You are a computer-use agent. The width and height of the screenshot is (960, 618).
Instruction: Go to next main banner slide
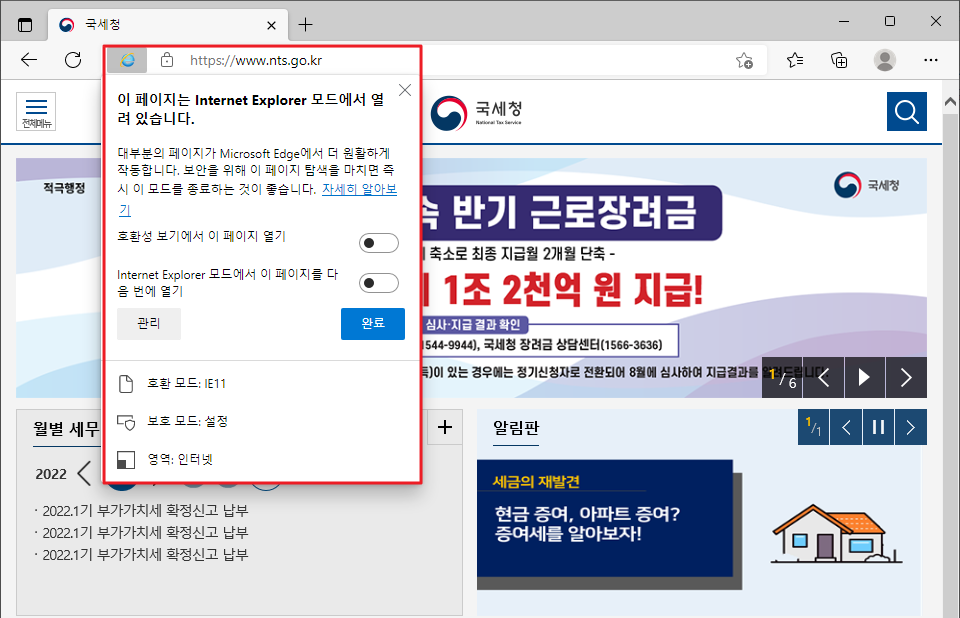(x=906, y=377)
